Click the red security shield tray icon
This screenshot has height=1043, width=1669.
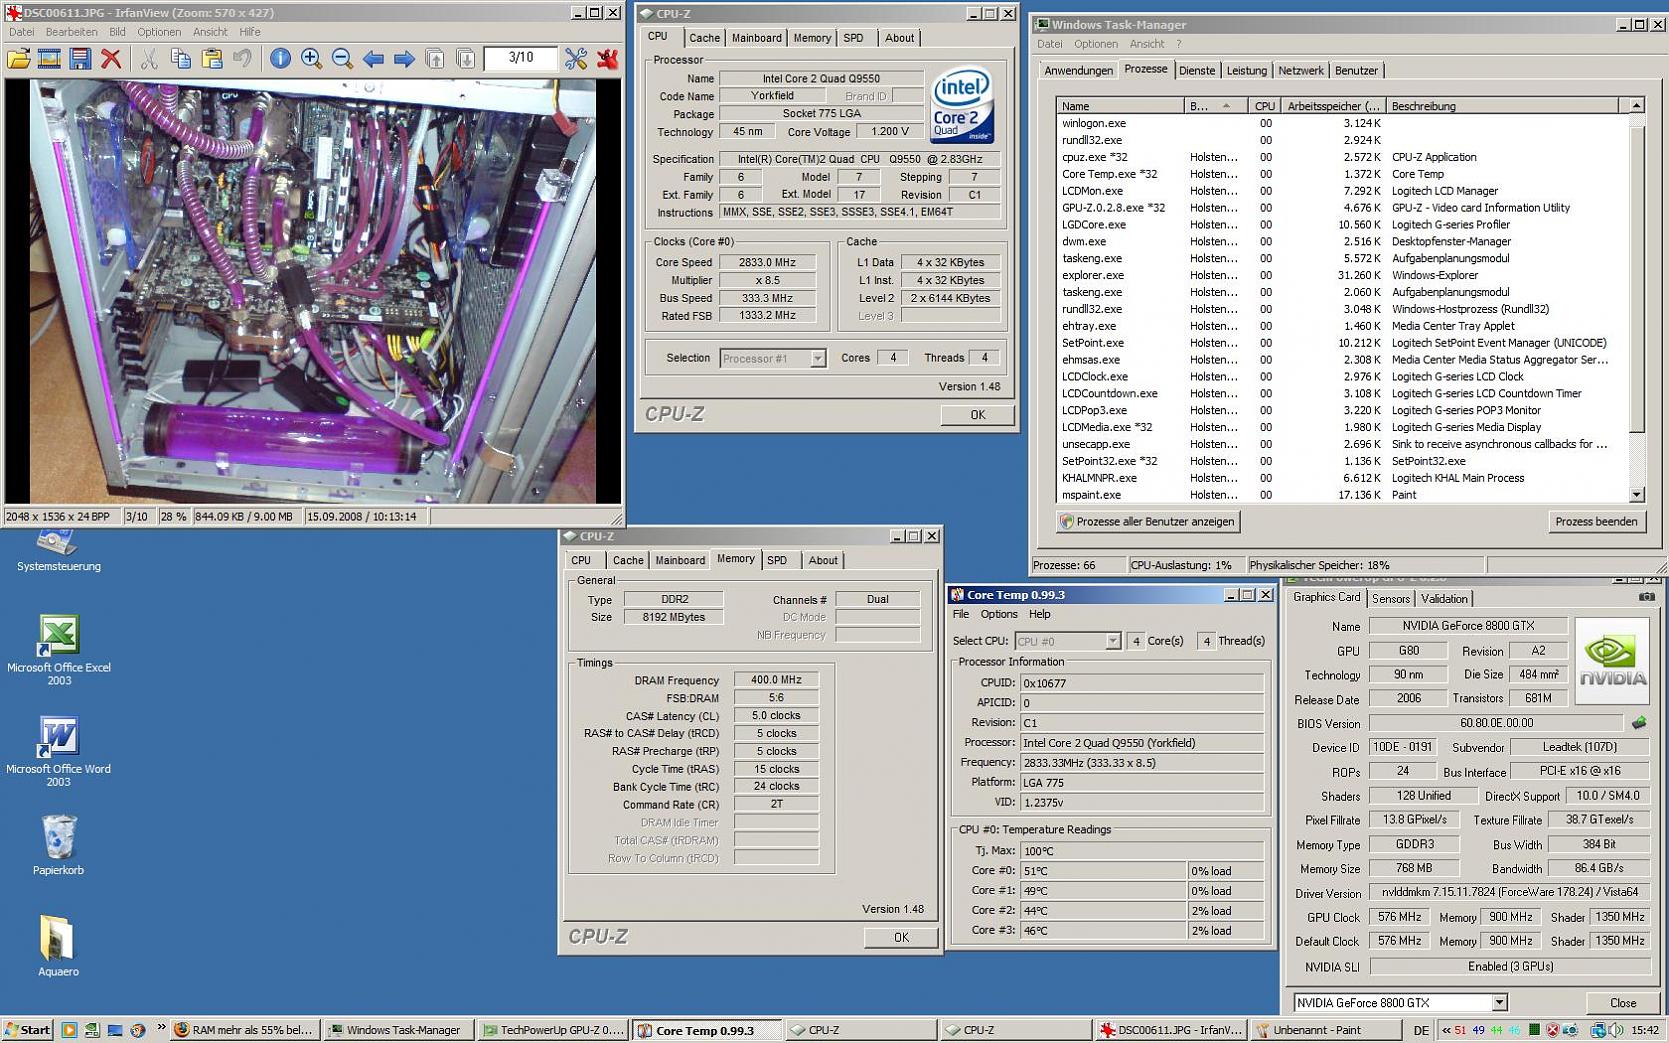click(x=1552, y=1030)
